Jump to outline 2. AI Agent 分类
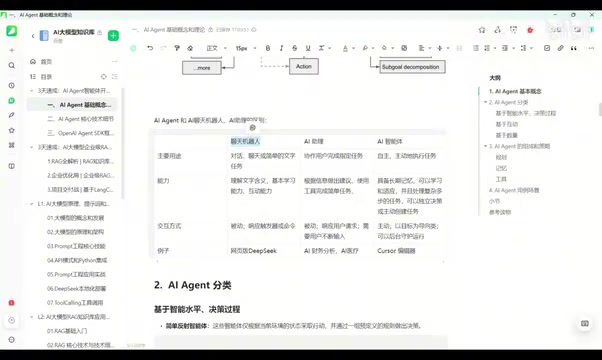Image resolution: width=602 pixels, height=360 pixels. coord(508,102)
